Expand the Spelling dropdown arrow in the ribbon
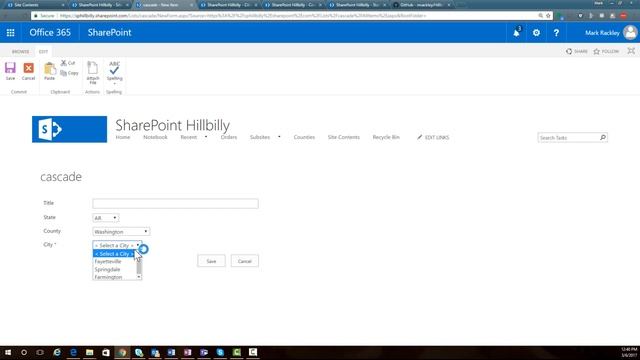 115,84
